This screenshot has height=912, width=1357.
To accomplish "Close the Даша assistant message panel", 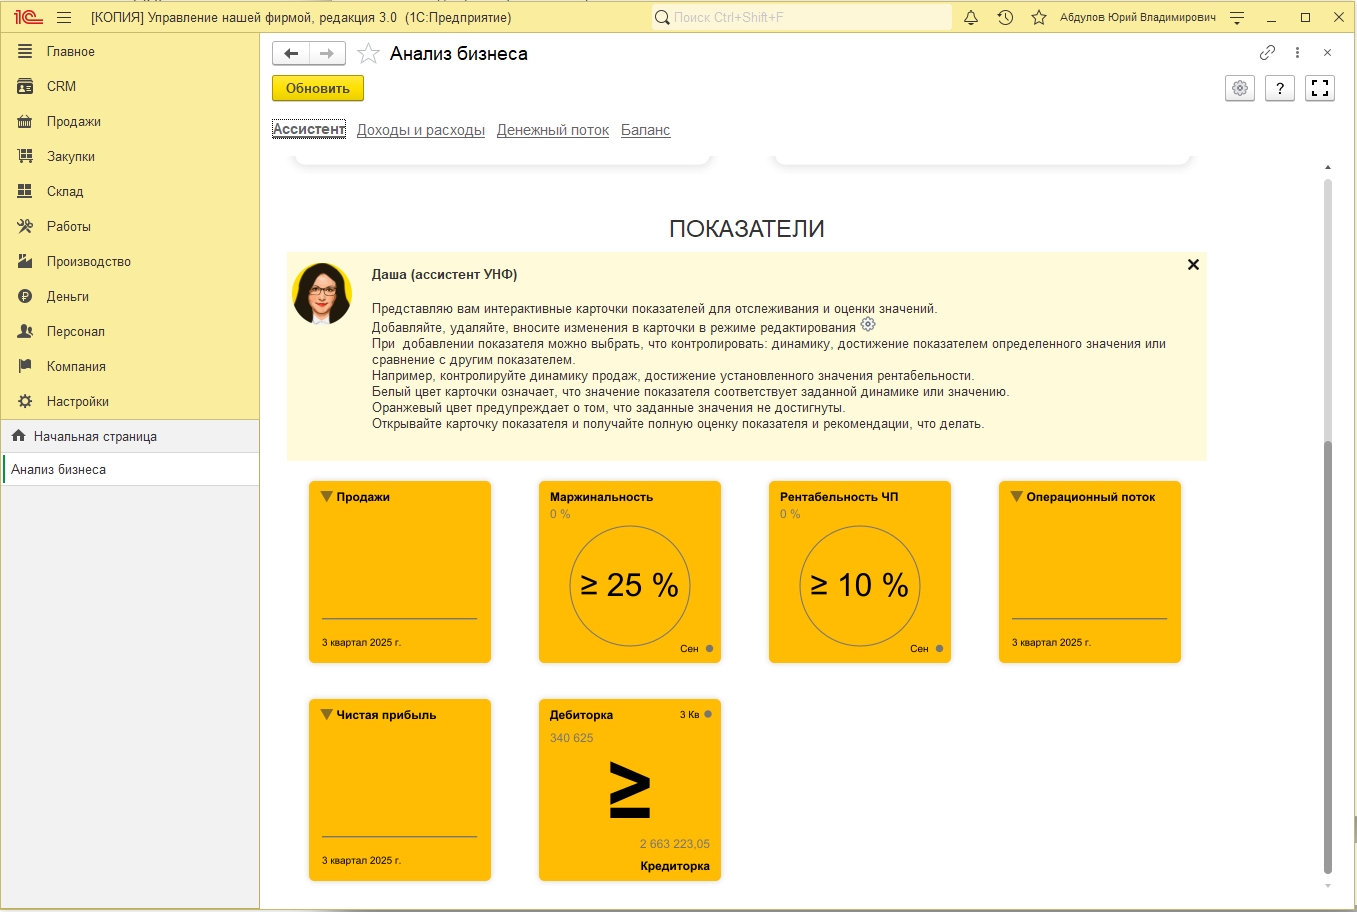I will pos(1193,265).
